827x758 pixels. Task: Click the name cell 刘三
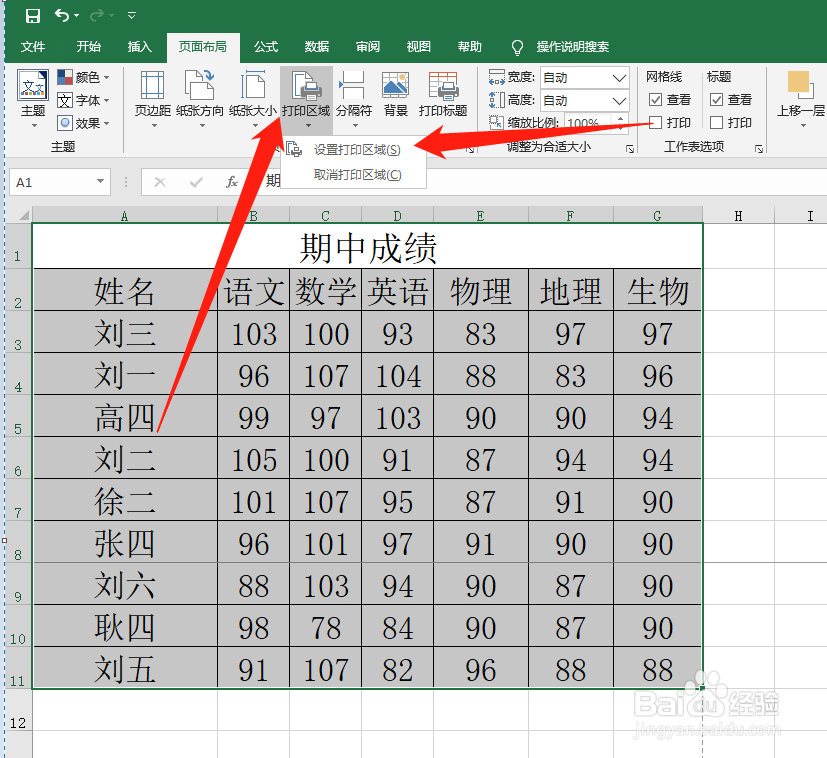pyautogui.click(x=125, y=332)
